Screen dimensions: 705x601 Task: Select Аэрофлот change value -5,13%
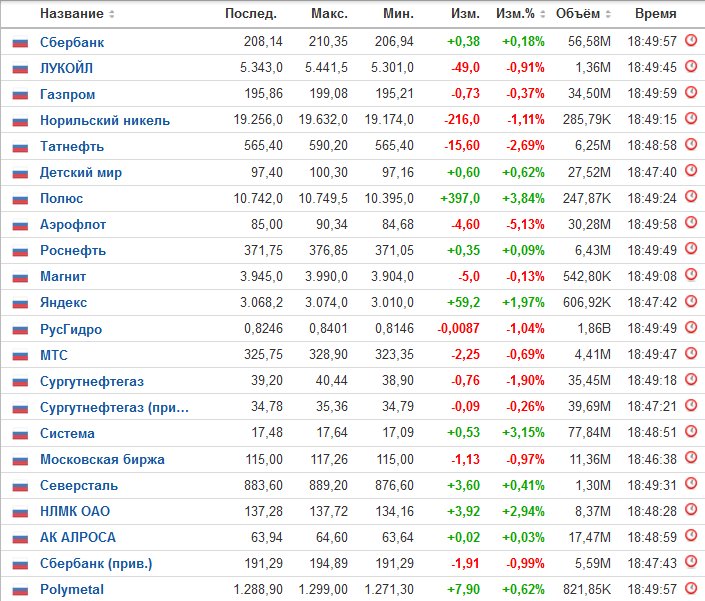point(525,224)
